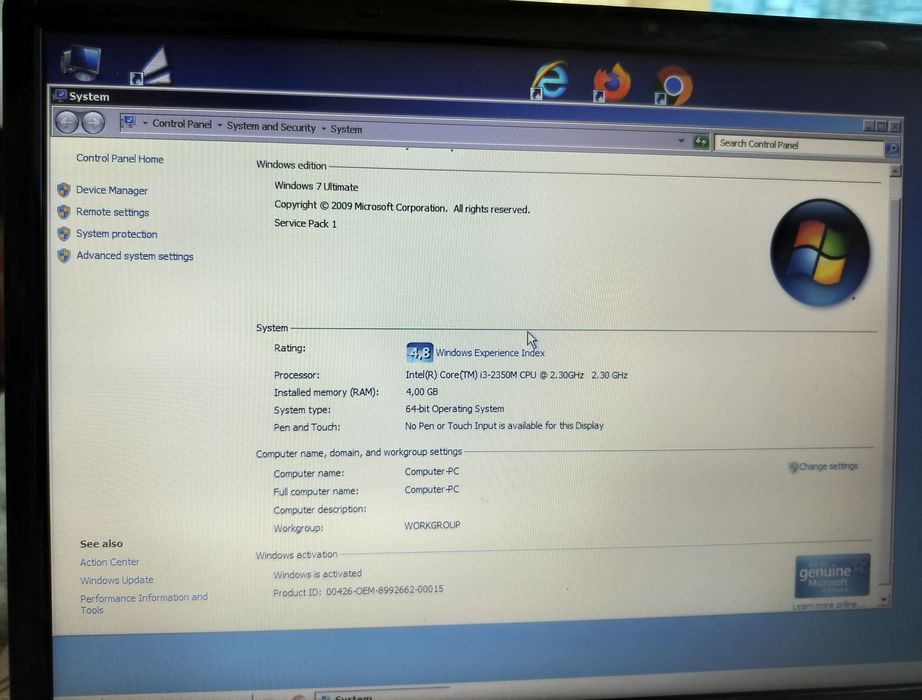Viewport: 922px width, 700px height.
Task: Click the Windows is activated text
Action: coord(318,574)
